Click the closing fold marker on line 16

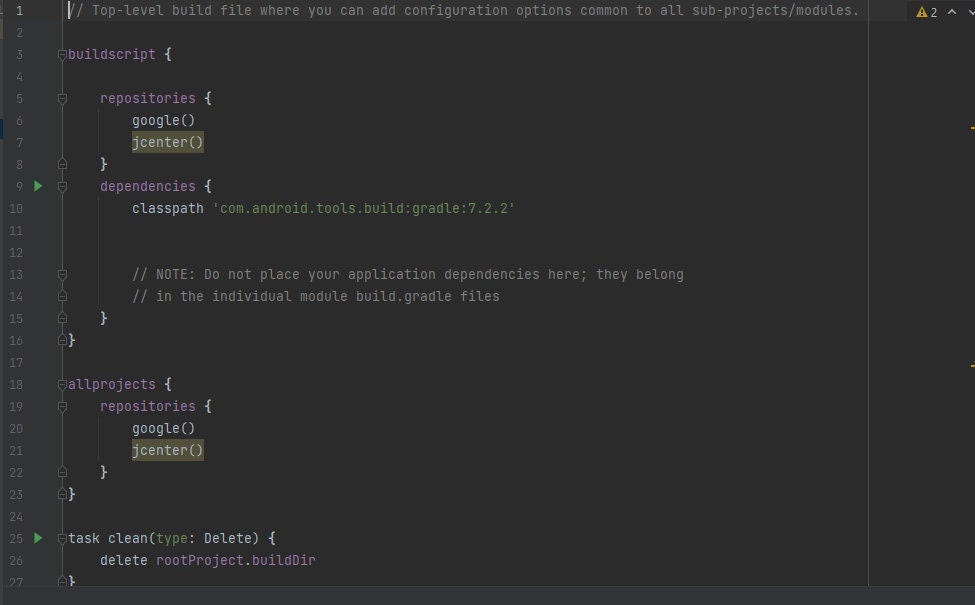[x=62, y=340]
